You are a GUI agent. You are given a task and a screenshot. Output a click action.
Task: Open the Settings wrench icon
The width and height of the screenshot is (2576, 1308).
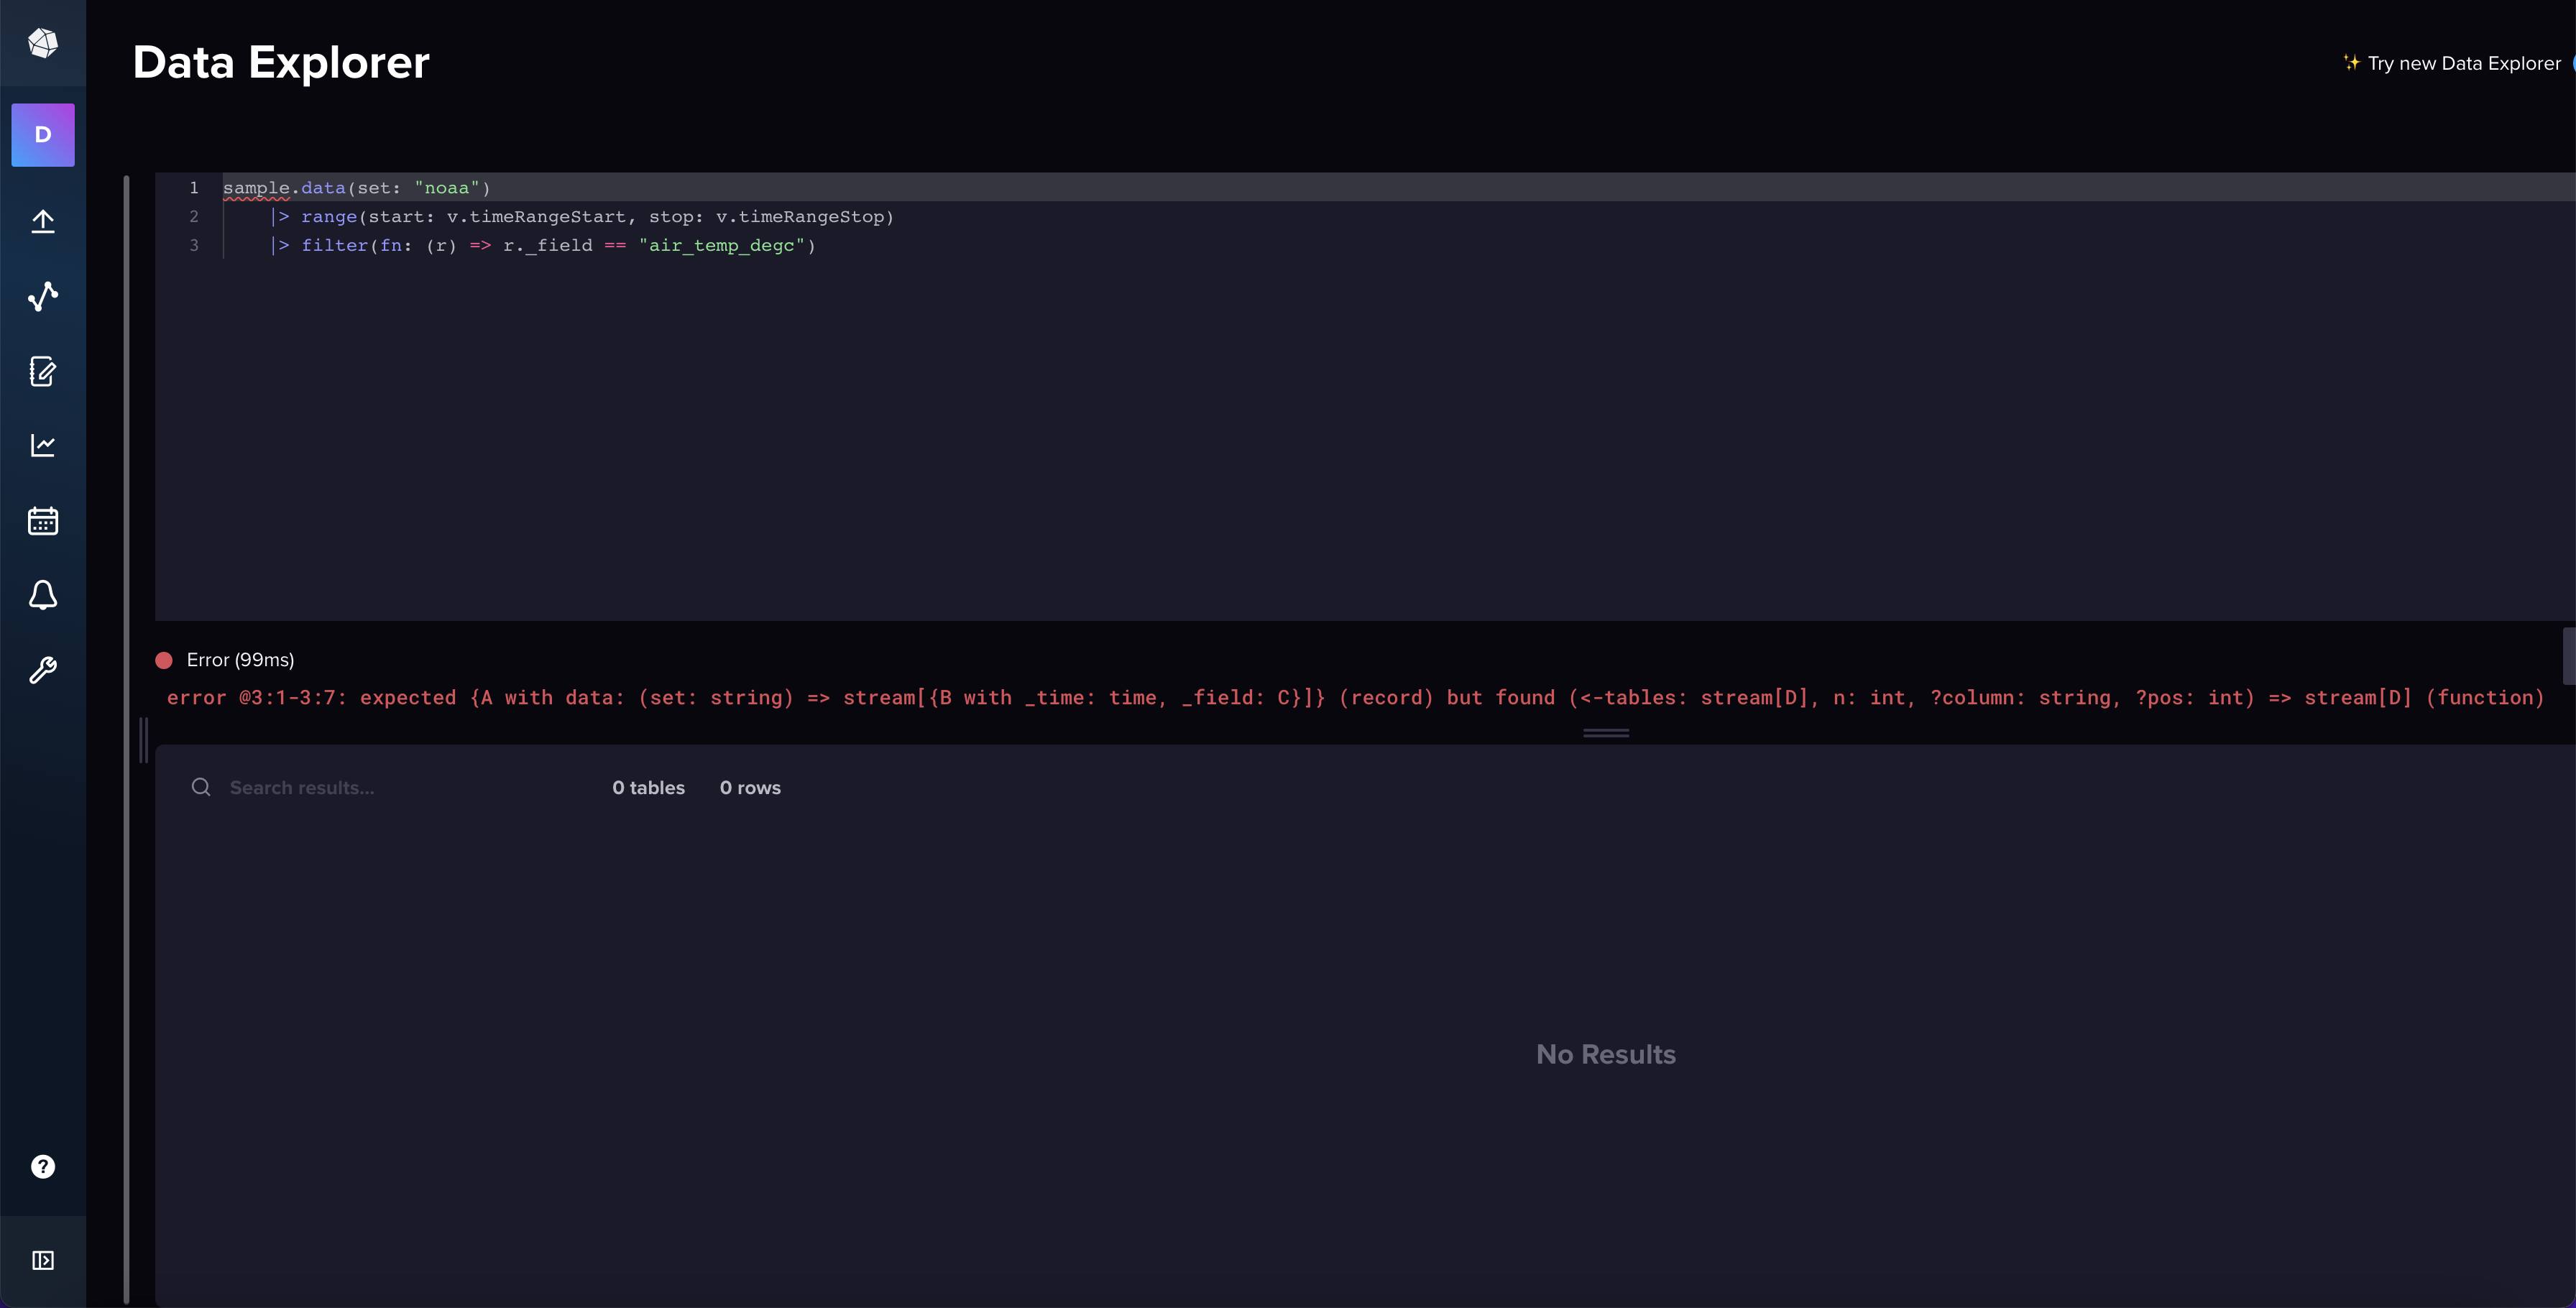tap(43, 670)
